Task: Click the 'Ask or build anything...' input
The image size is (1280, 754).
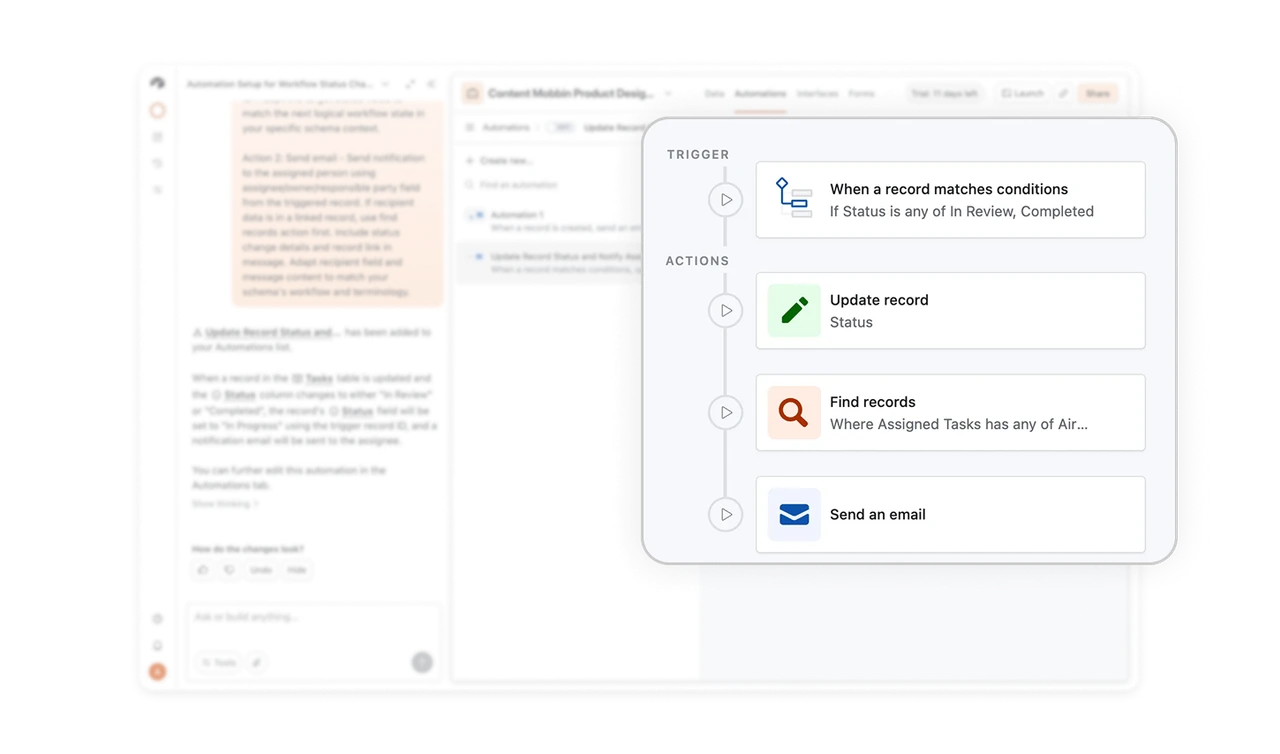Action: point(313,618)
